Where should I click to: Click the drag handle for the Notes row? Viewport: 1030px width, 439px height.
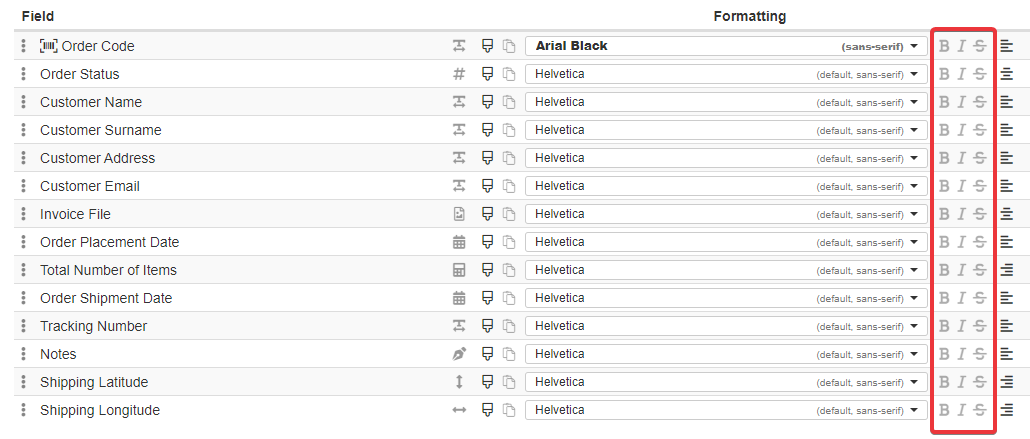pyautogui.click(x=24, y=354)
